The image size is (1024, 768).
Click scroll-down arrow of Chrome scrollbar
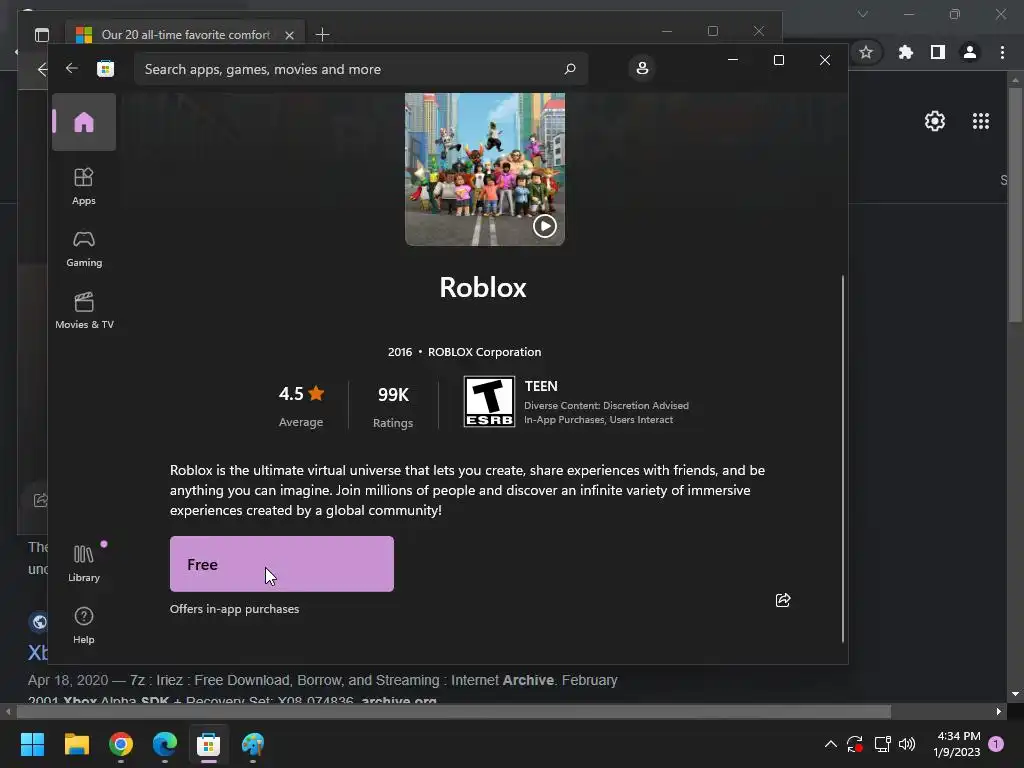click(1015, 694)
